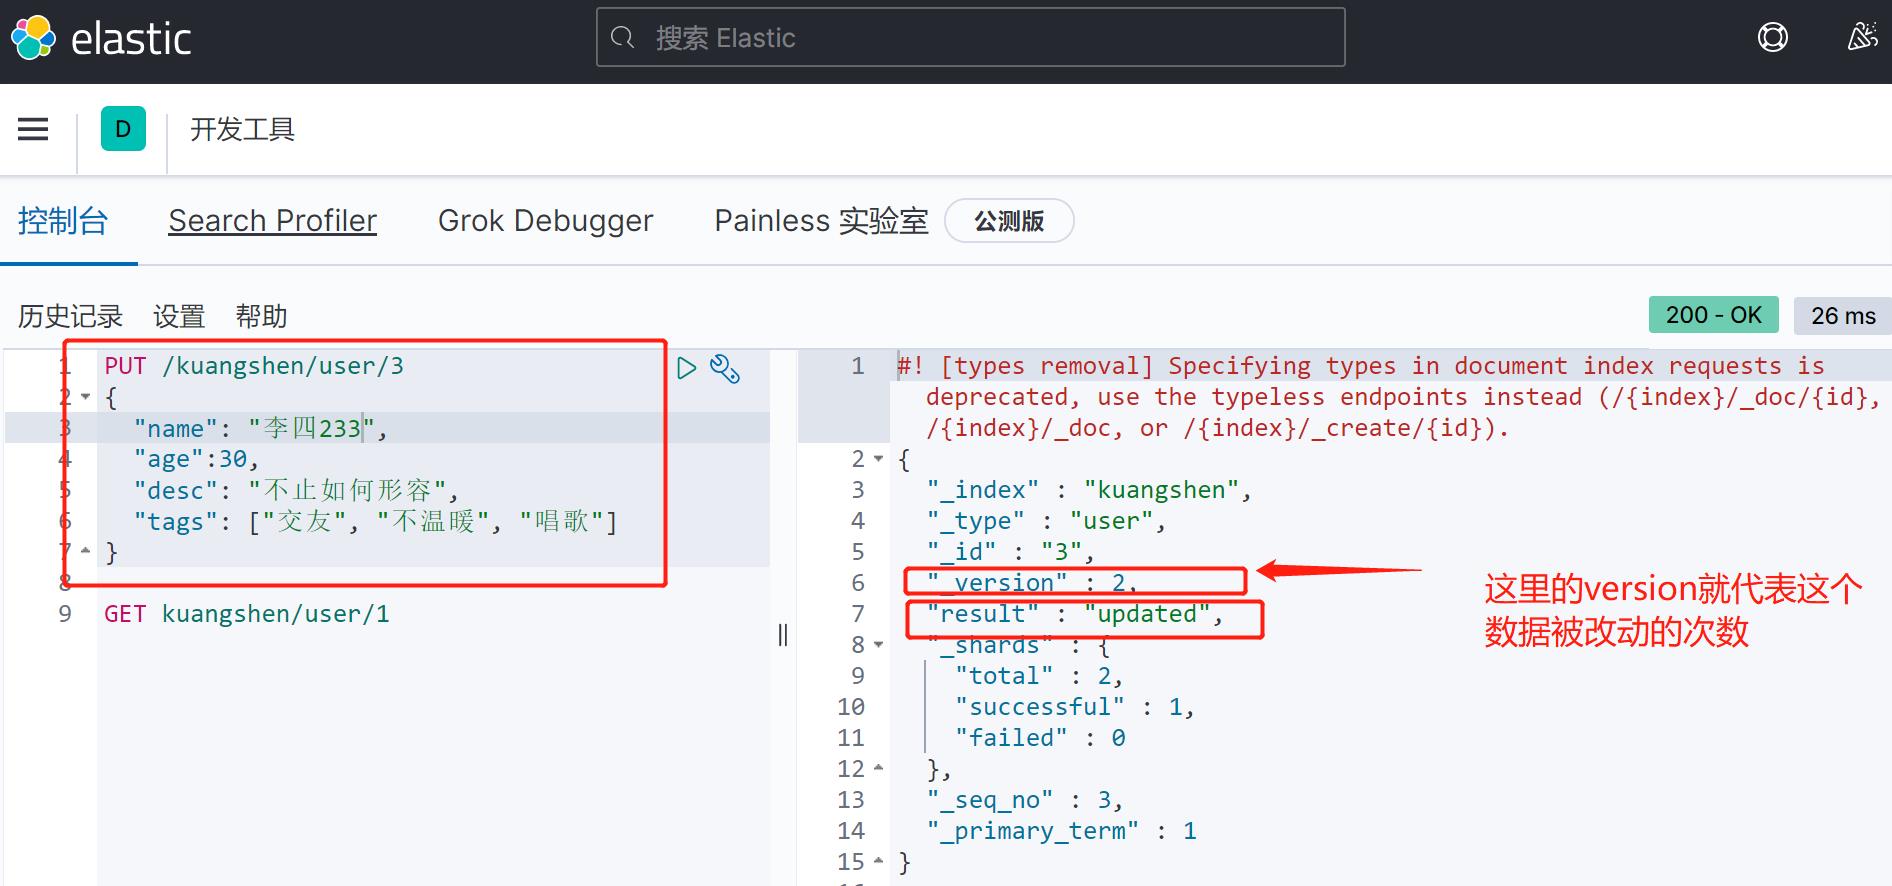
Task: Click the "_version" : 2 response line
Action: 1032,583
